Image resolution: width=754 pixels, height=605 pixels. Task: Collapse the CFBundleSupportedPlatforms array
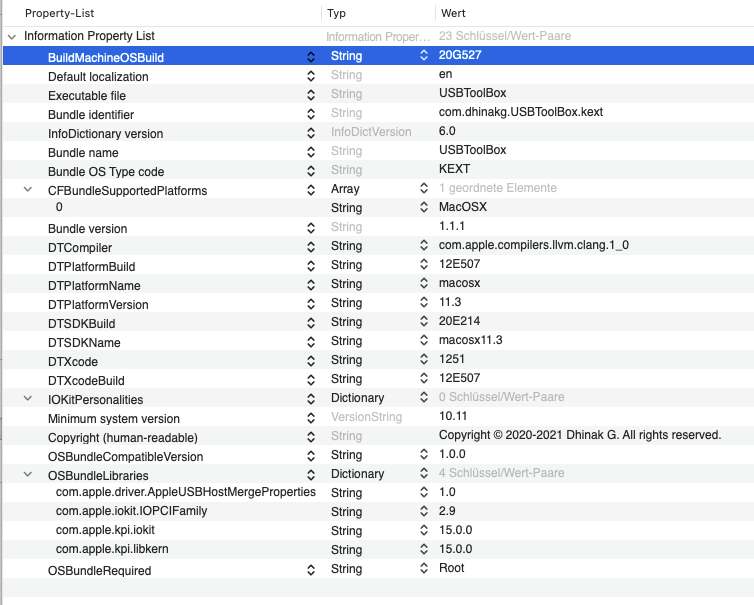click(28, 189)
